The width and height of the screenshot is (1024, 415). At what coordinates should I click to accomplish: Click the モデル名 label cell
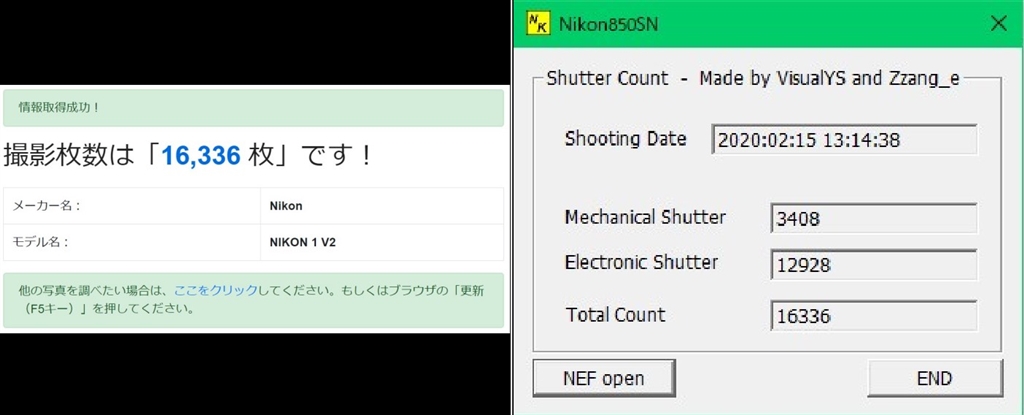click(x=132, y=242)
